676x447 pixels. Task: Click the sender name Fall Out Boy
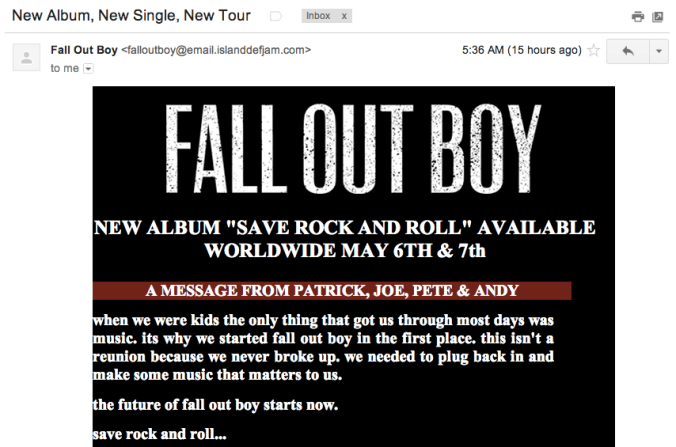(83, 49)
